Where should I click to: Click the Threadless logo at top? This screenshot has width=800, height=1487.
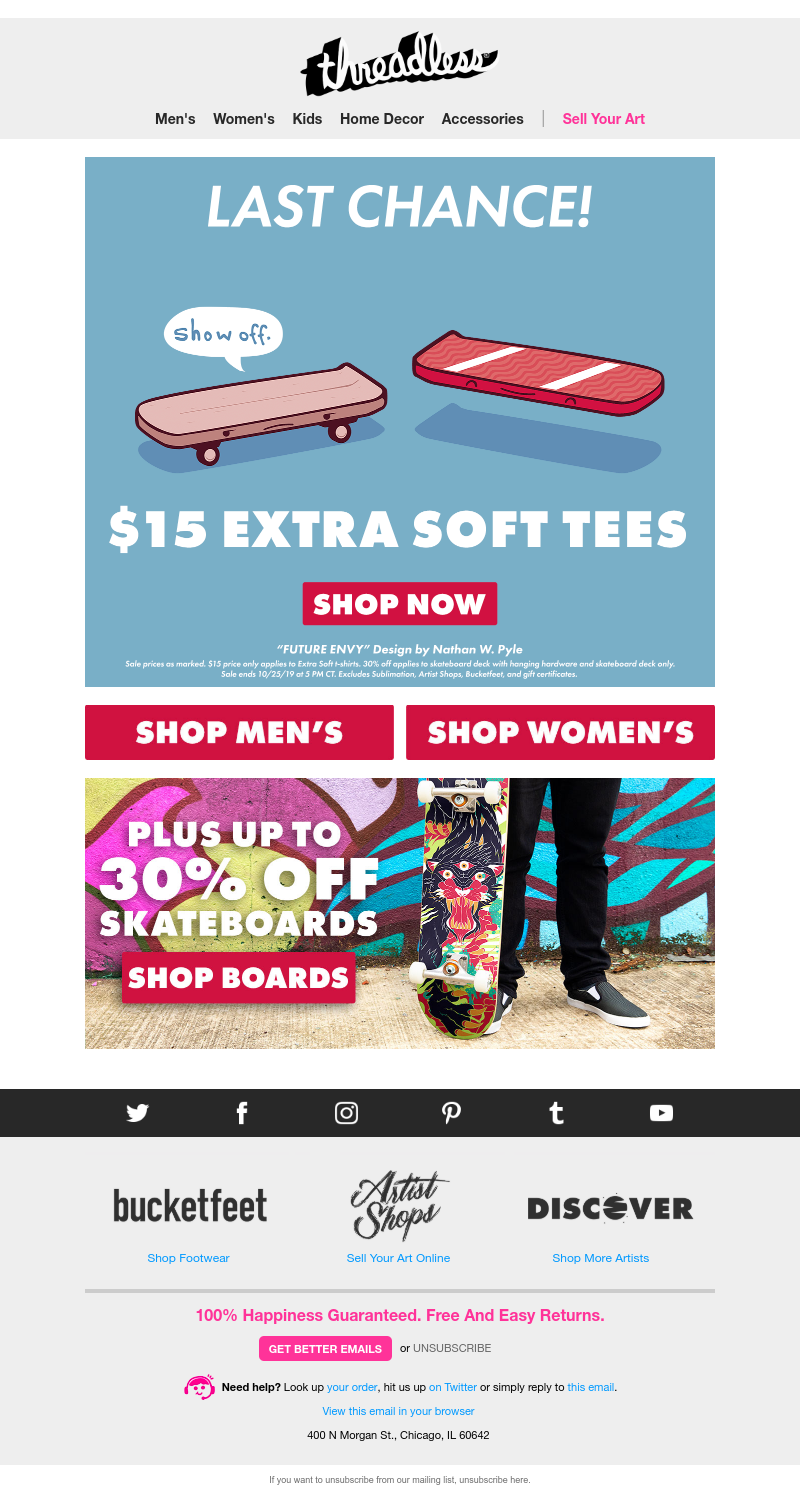(400, 64)
